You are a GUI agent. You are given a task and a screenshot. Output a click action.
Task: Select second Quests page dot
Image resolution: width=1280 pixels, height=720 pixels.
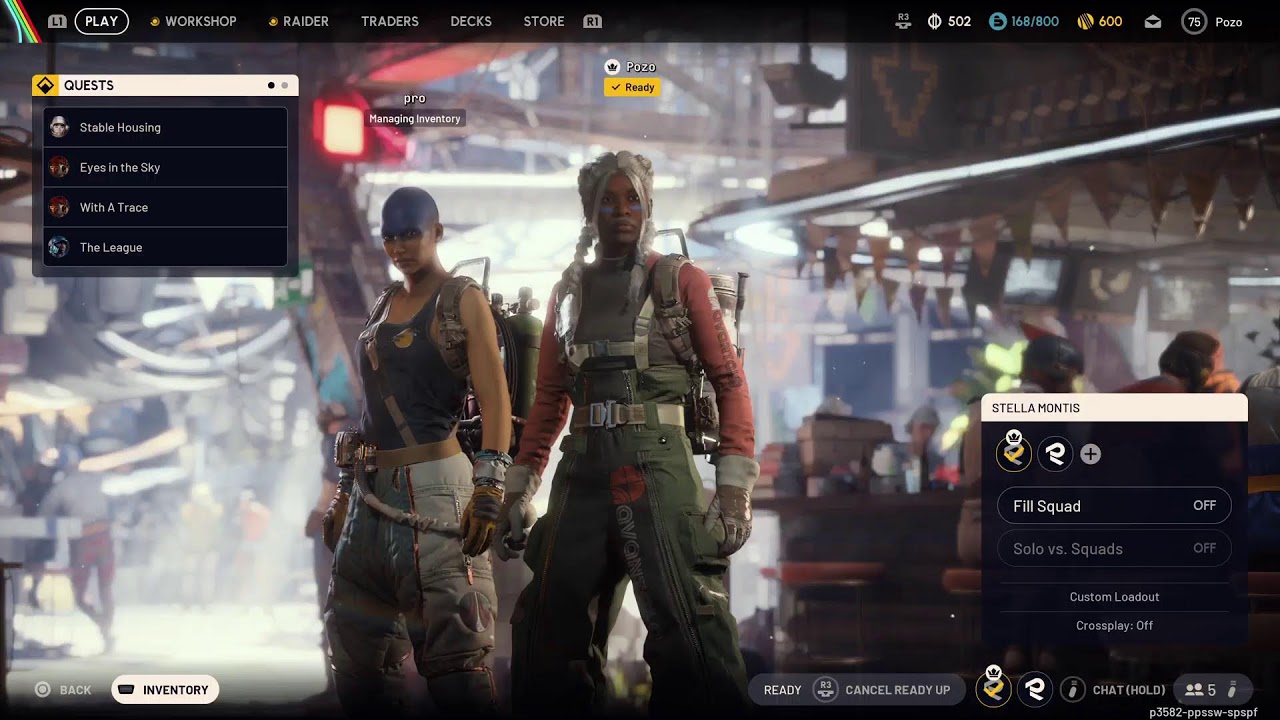point(285,85)
